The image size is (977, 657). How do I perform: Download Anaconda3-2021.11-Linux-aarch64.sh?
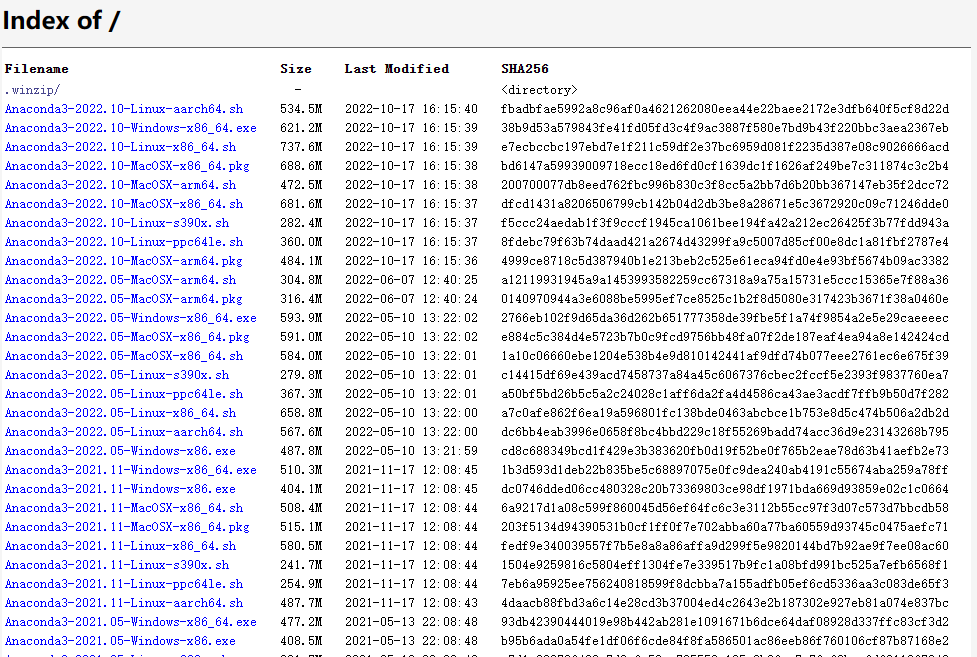click(x=124, y=603)
